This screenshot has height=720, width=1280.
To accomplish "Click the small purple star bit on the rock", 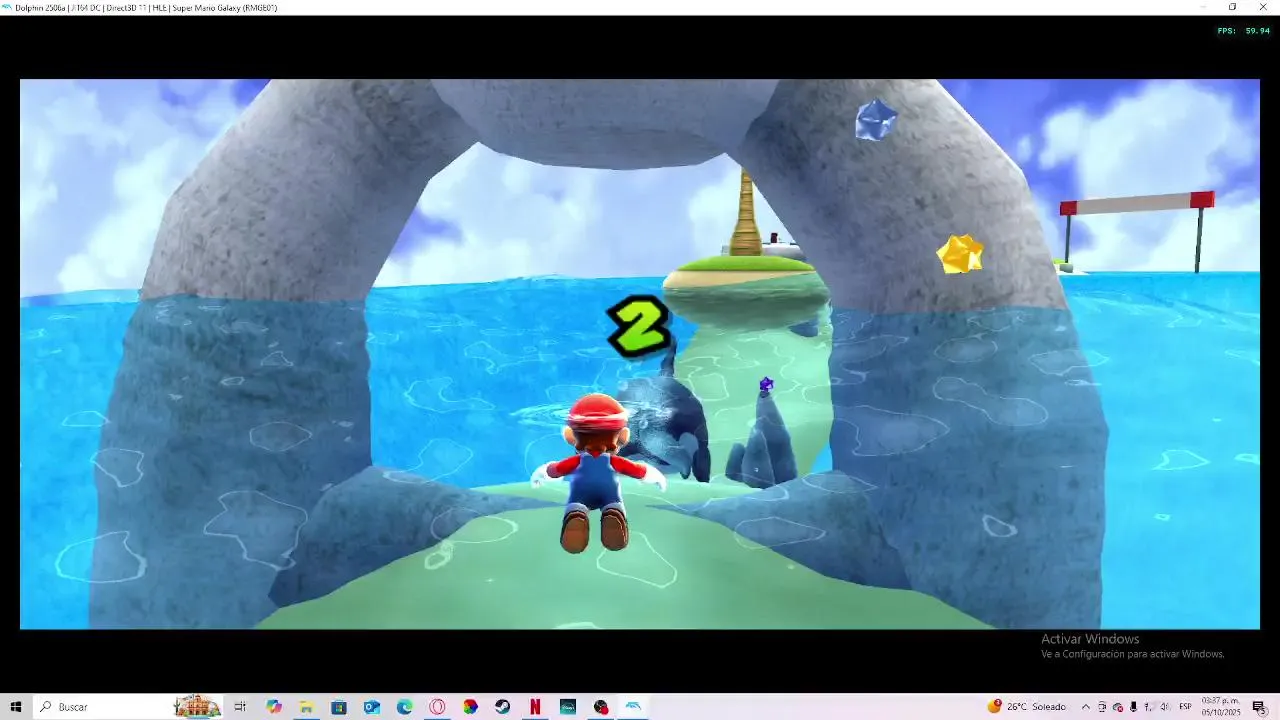I will pos(766,384).
